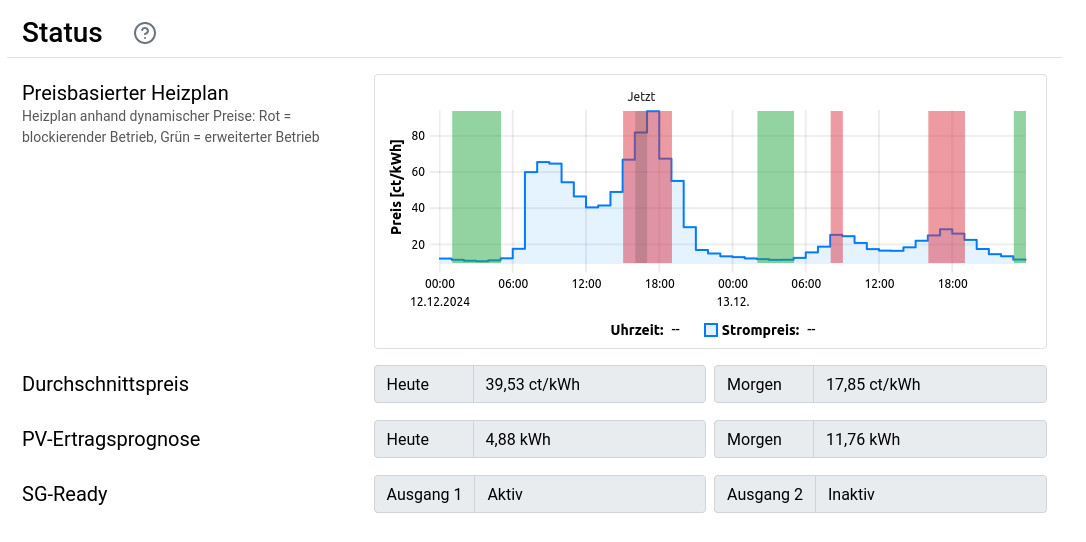Click the 12.12.2024 date label on x-axis
The width and height of the screenshot is (1086, 542).
(x=440, y=300)
